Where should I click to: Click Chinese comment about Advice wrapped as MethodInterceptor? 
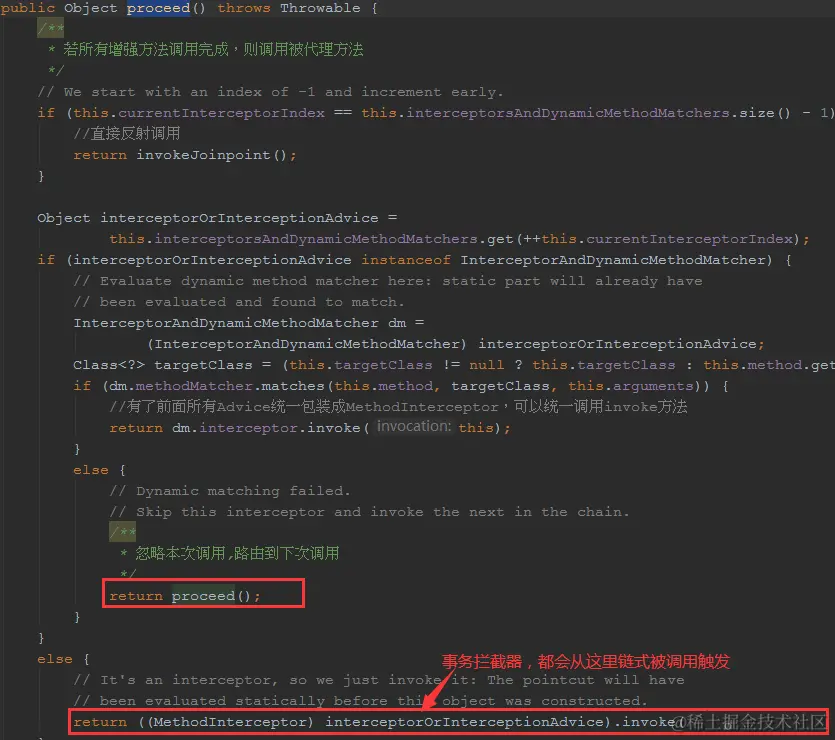(398, 407)
